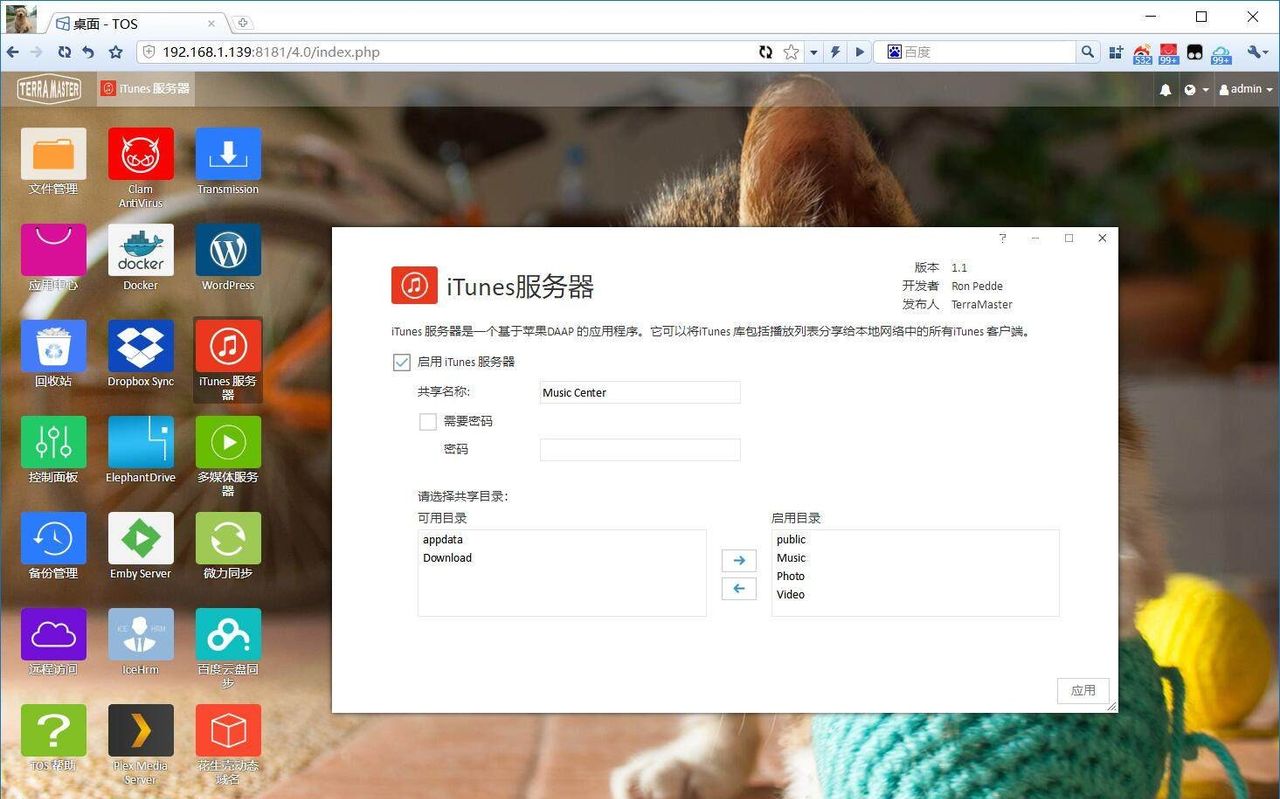Launch the Transmission download app
1280x799 pixels.
tap(228, 154)
